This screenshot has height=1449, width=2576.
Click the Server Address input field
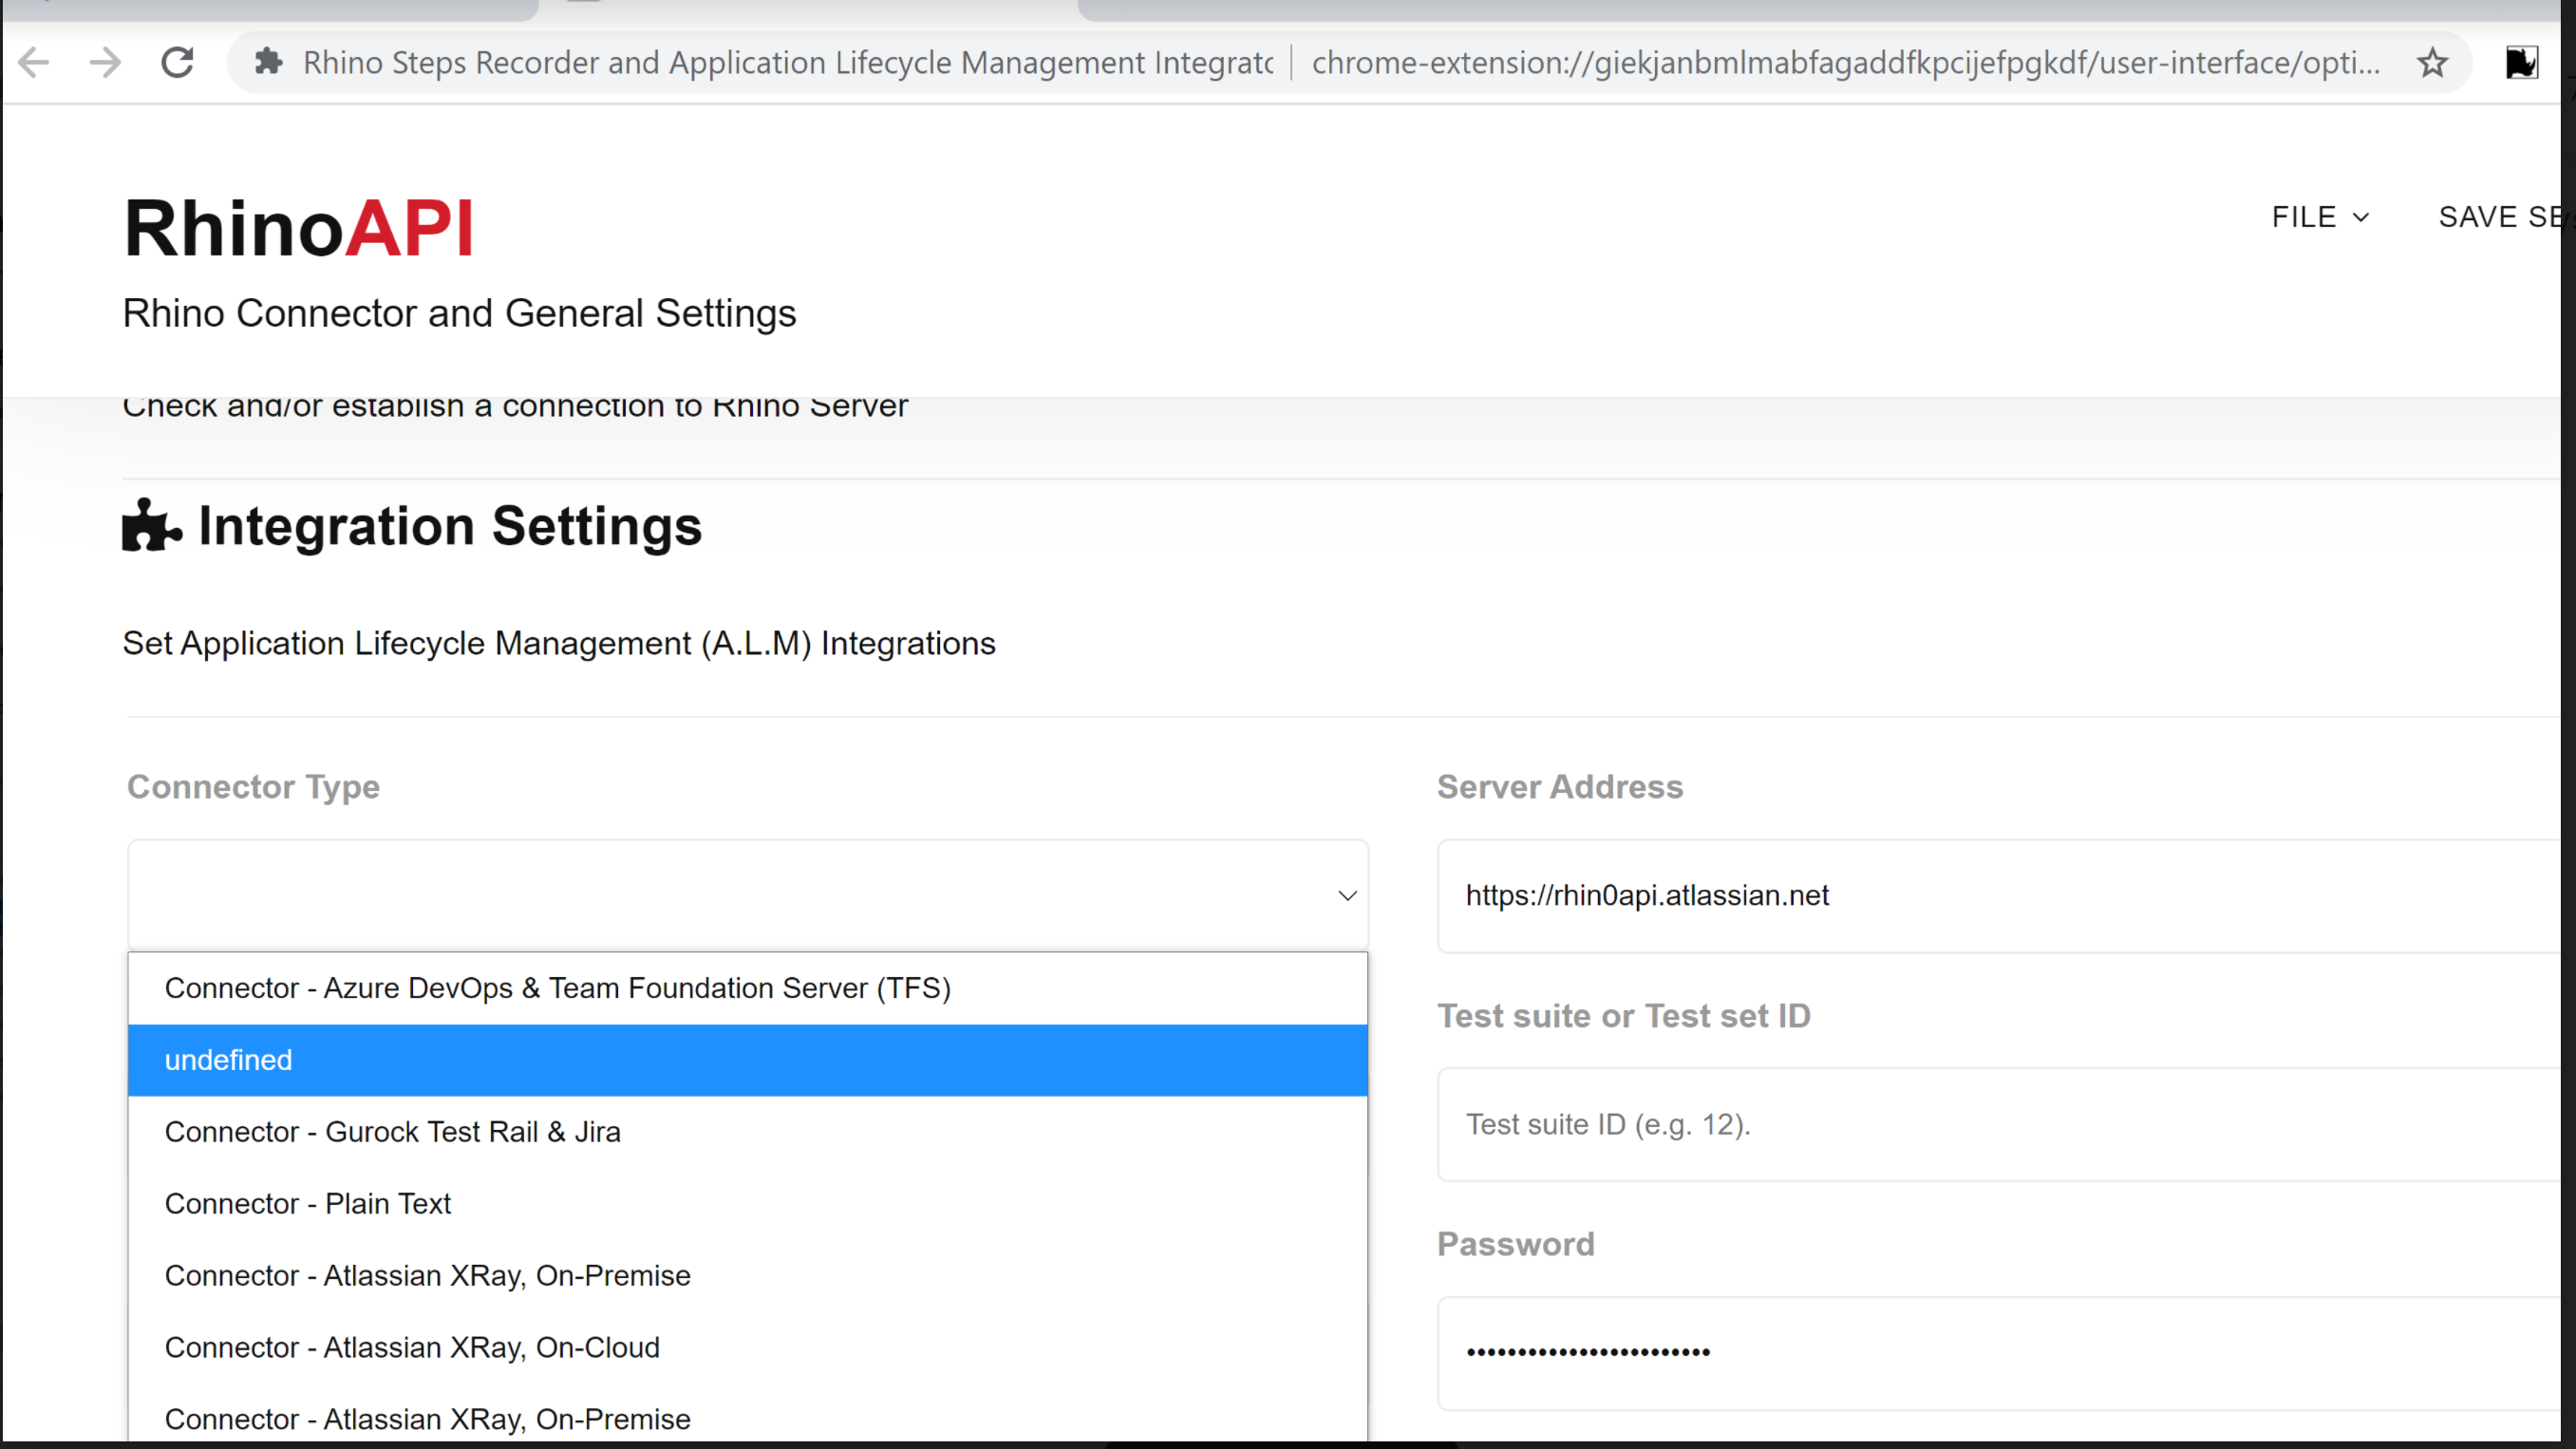point(1900,895)
